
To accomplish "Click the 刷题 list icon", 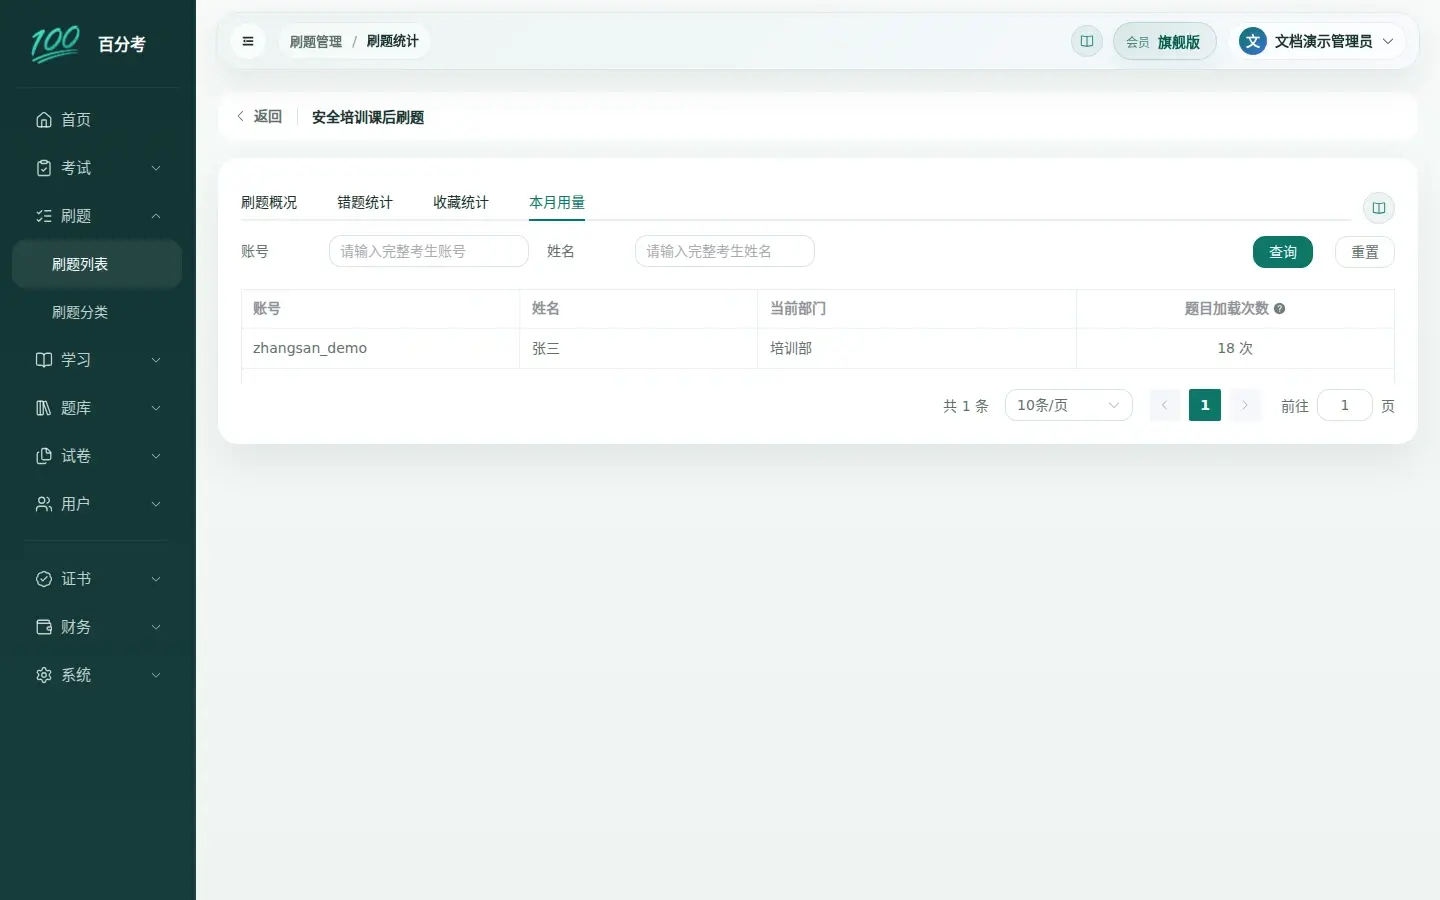I will [44, 216].
